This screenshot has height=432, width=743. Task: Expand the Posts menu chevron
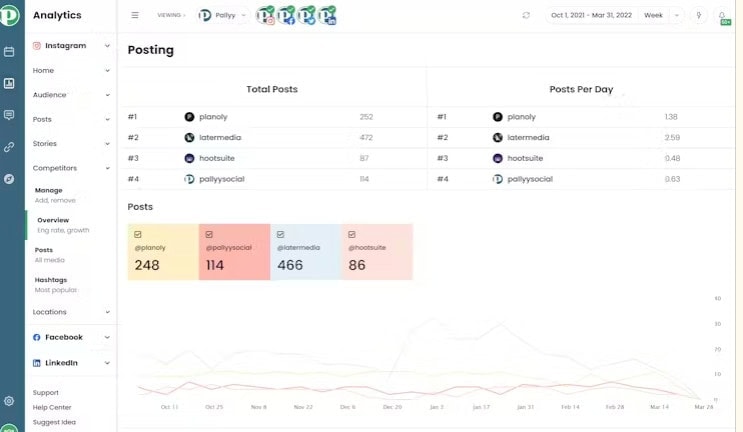108,119
